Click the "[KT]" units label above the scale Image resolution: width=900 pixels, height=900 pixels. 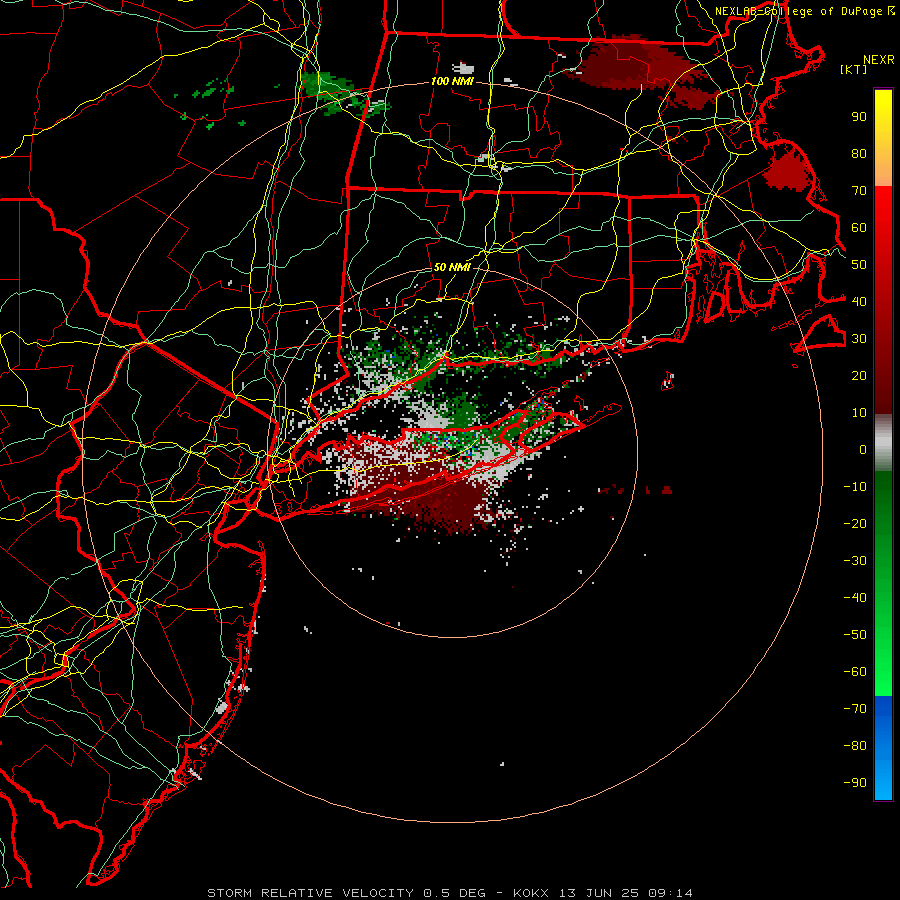(853, 69)
